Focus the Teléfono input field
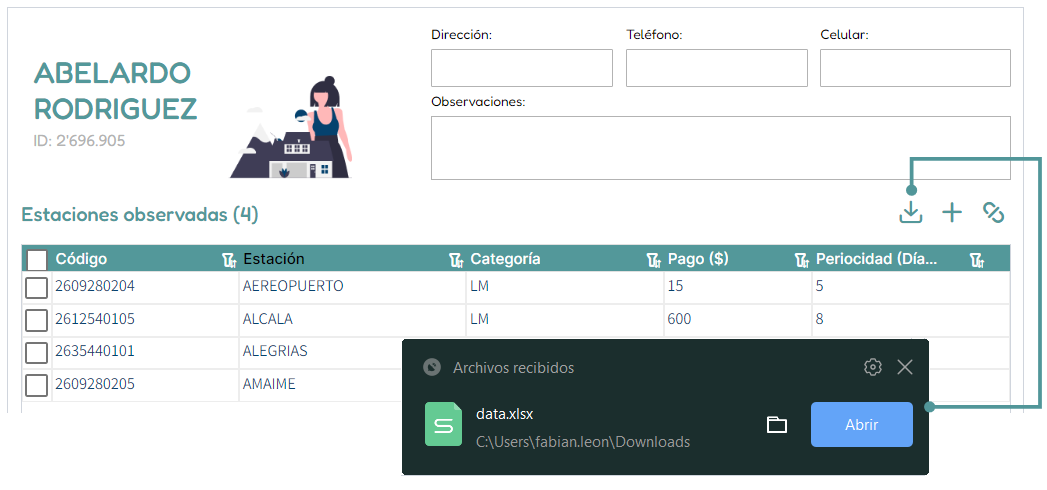The width and height of the screenshot is (1047, 490). tap(716, 68)
